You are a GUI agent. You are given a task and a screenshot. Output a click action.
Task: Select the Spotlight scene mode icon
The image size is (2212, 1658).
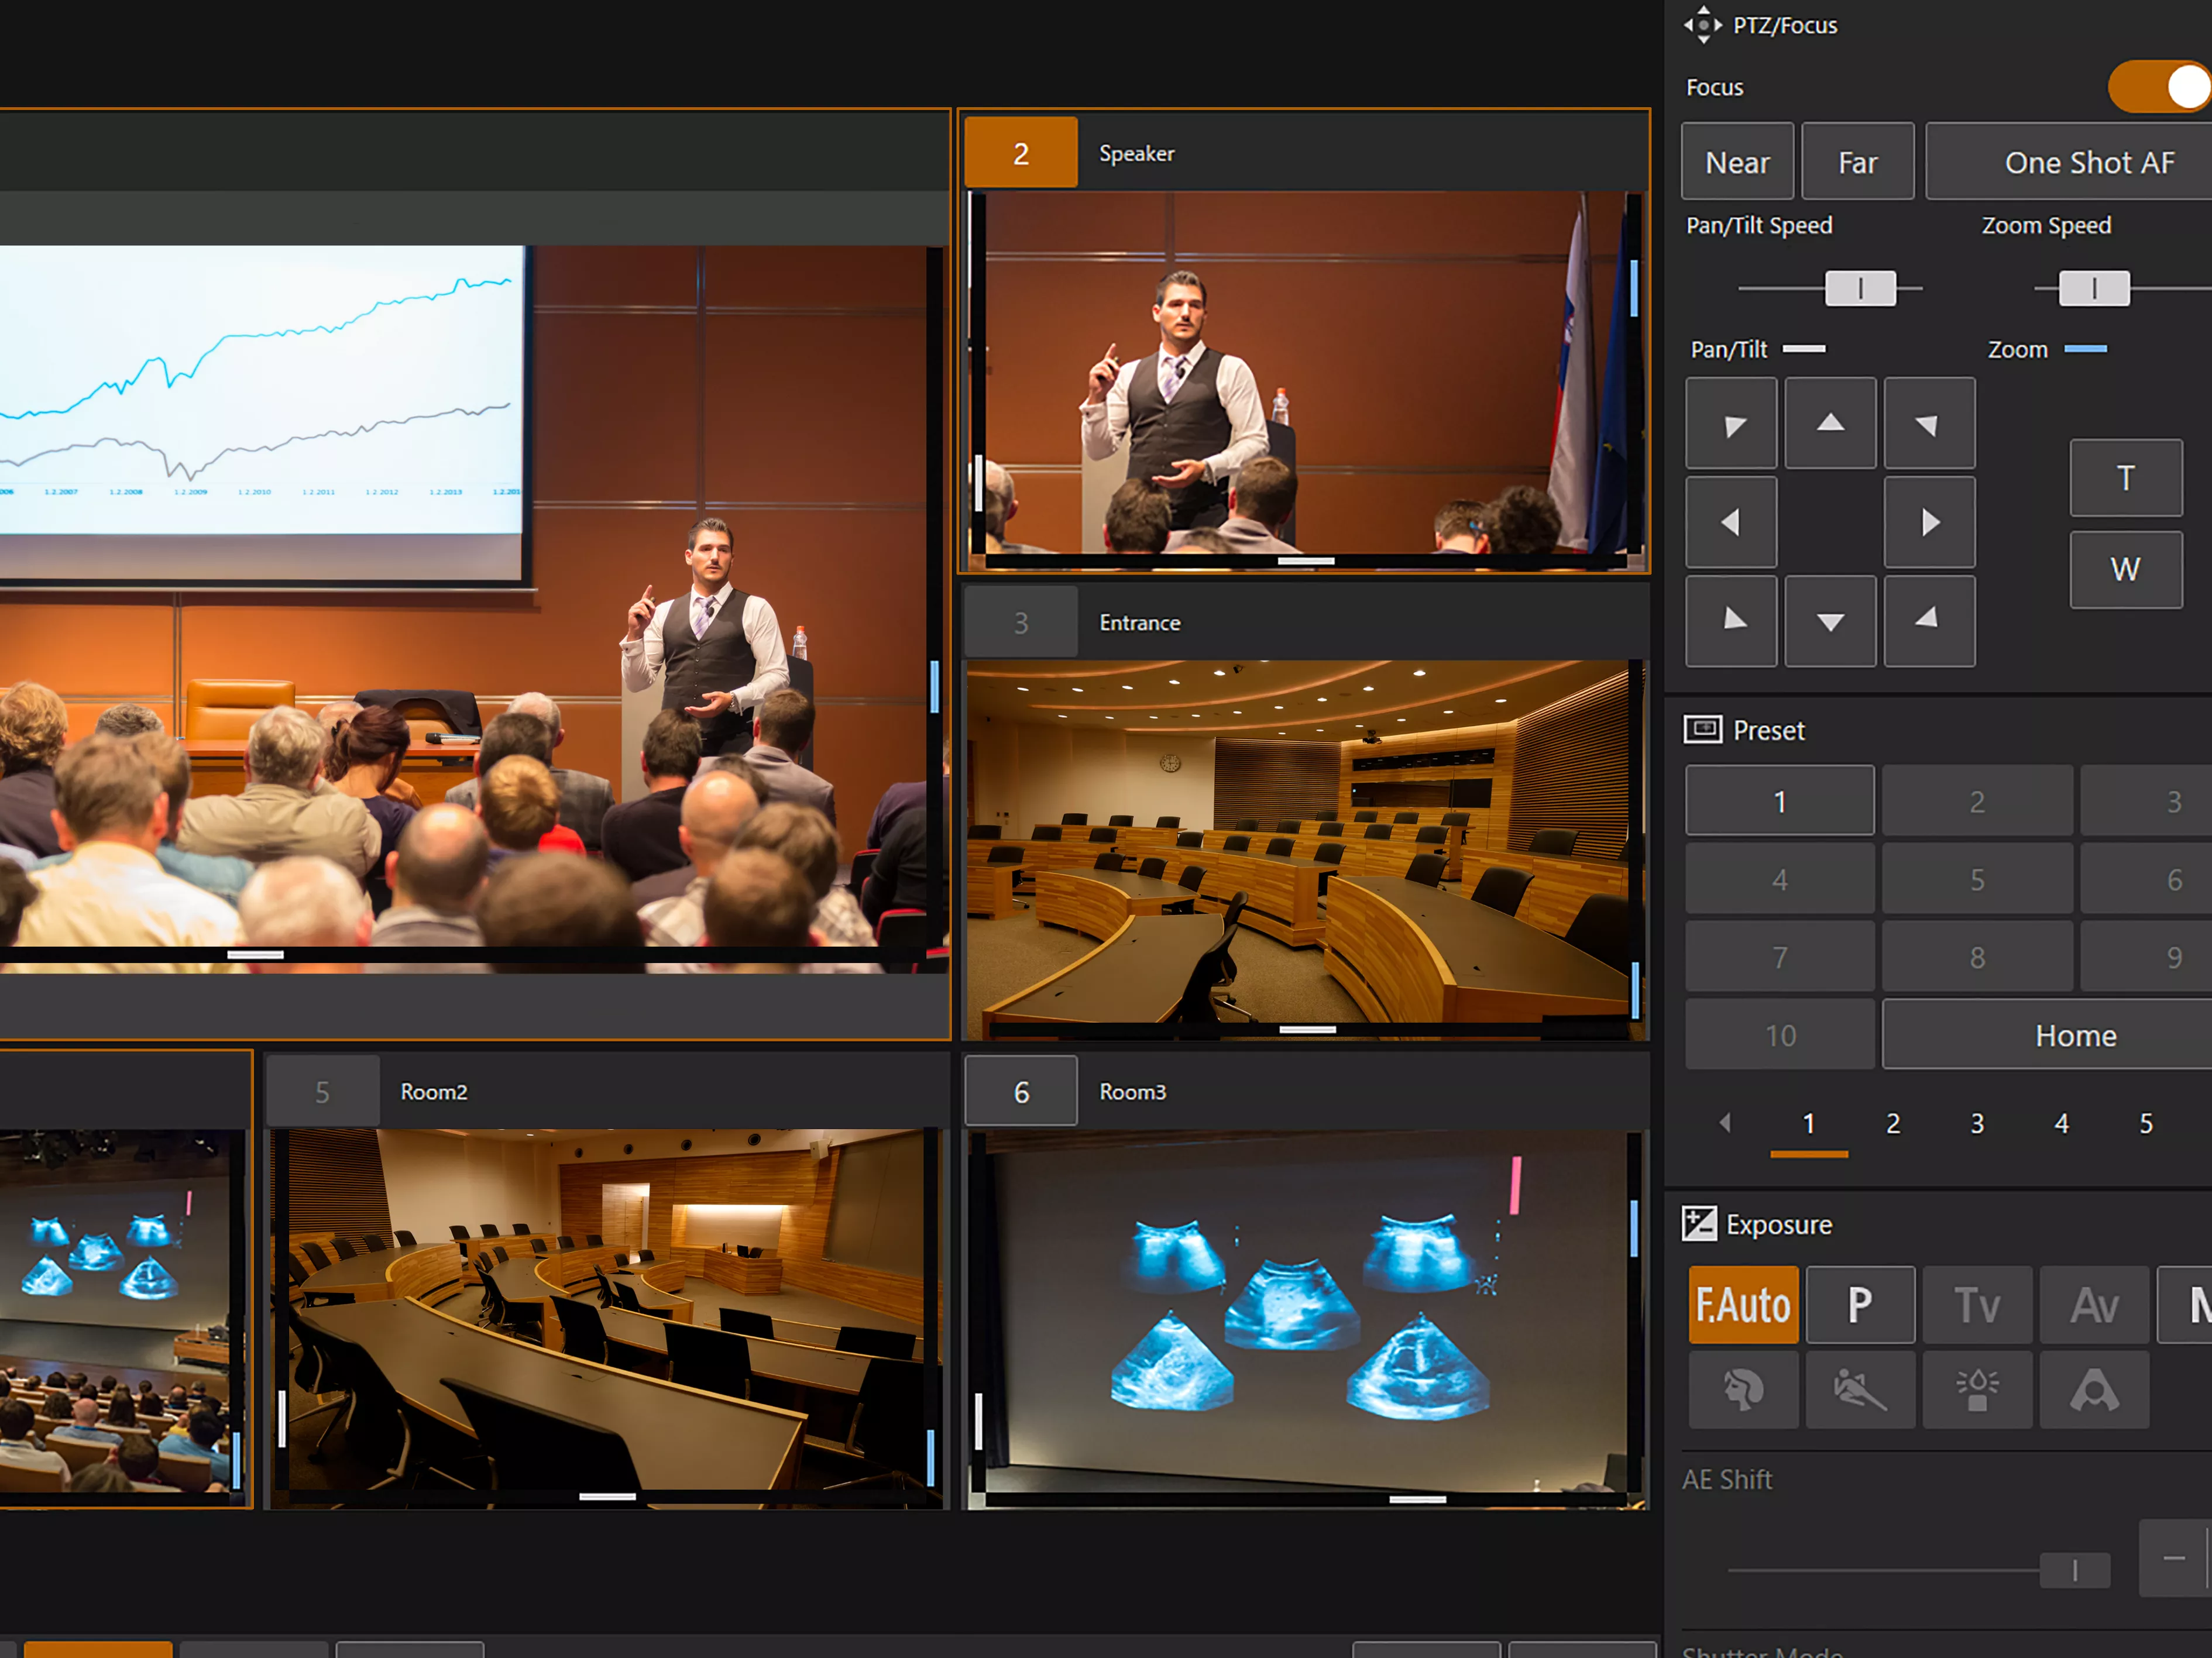2093,1389
